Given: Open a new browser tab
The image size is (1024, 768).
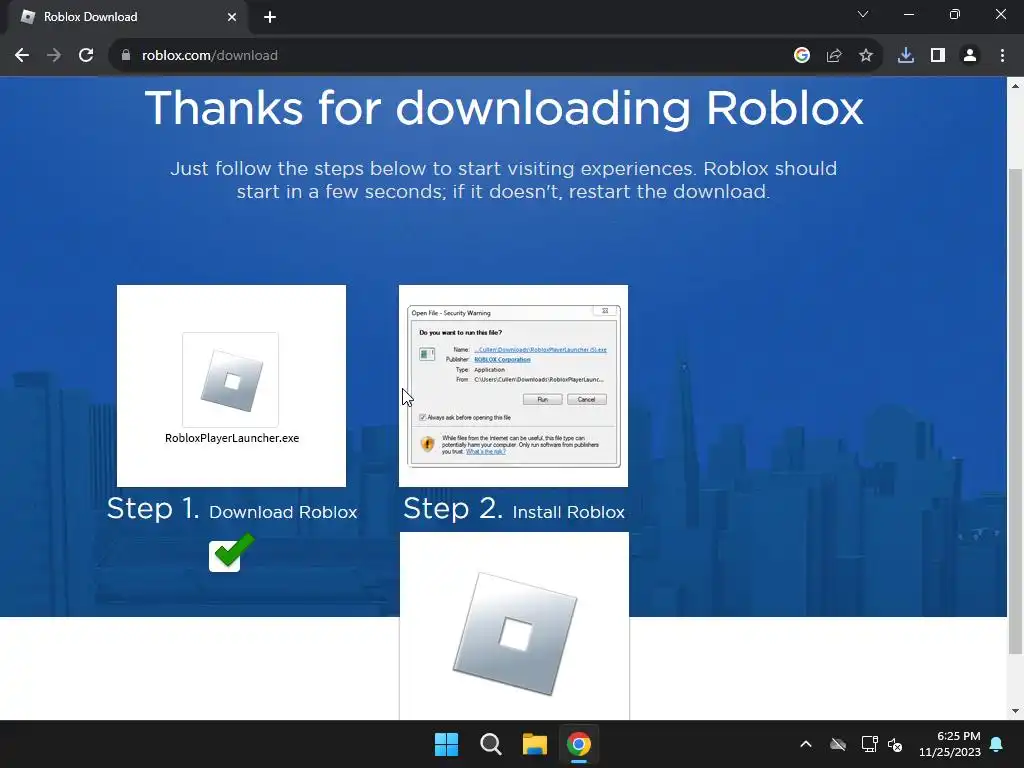Looking at the screenshot, I should point(270,17).
